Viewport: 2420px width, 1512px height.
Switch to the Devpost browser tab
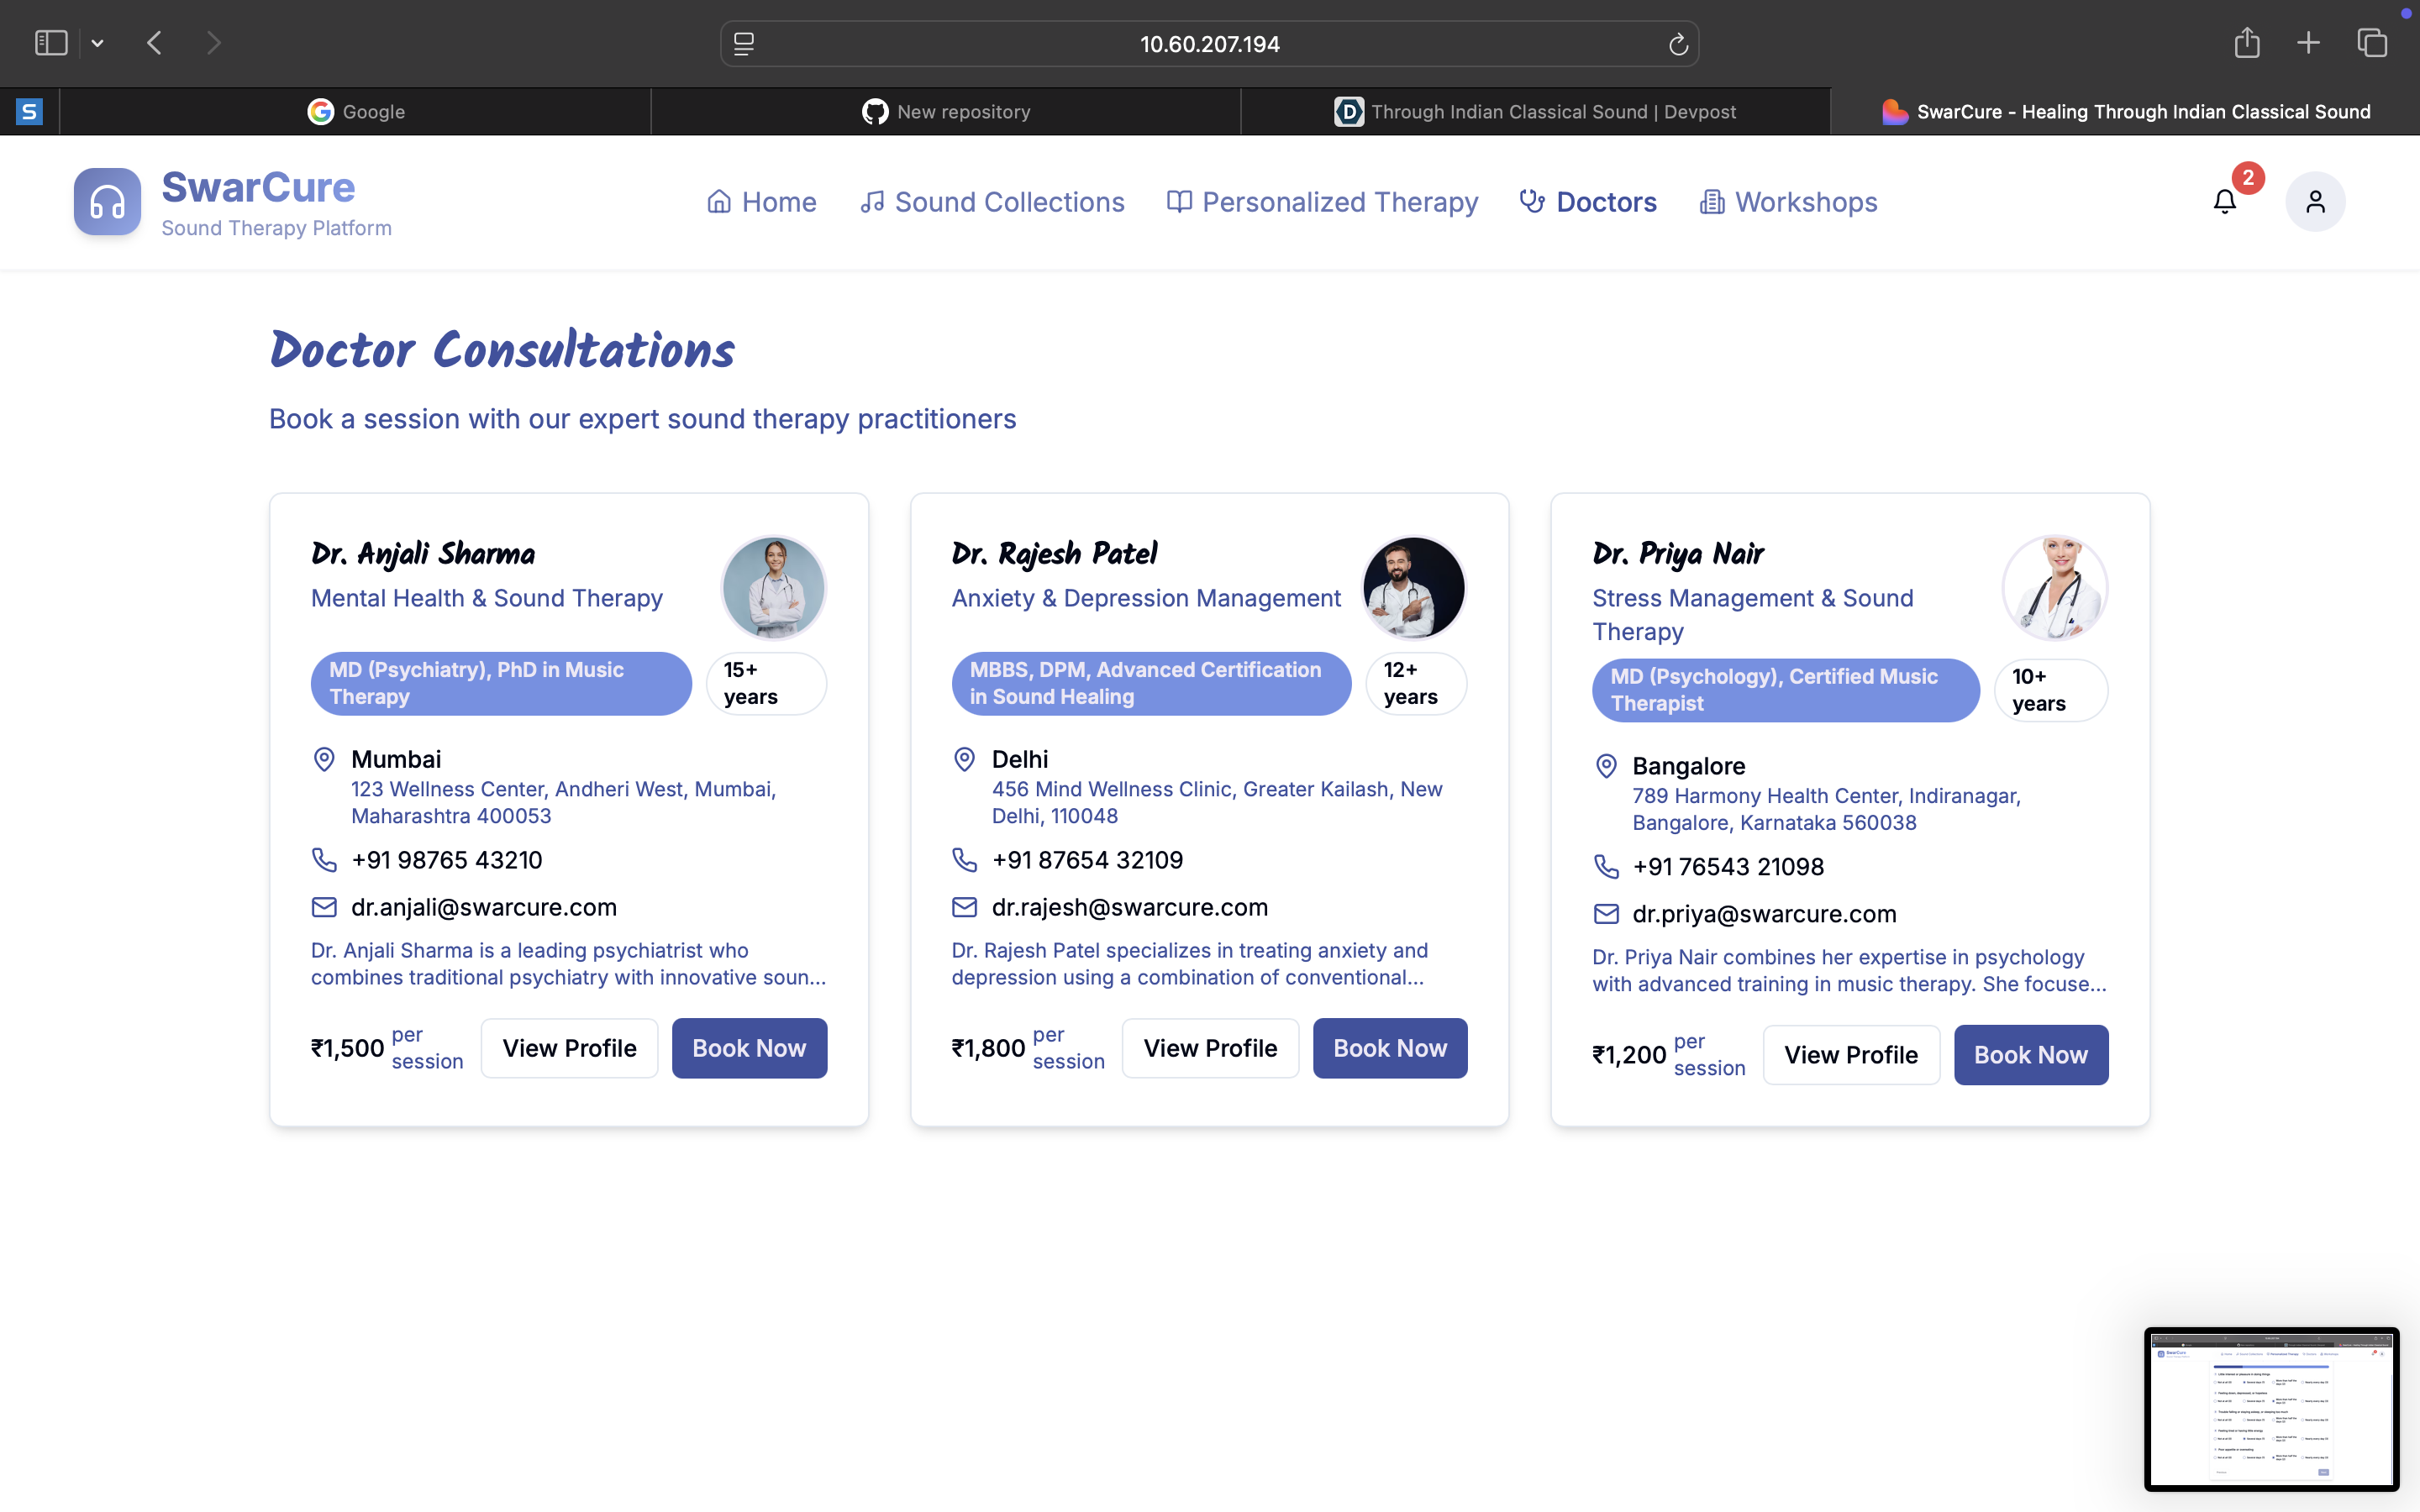(x=1535, y=112)
